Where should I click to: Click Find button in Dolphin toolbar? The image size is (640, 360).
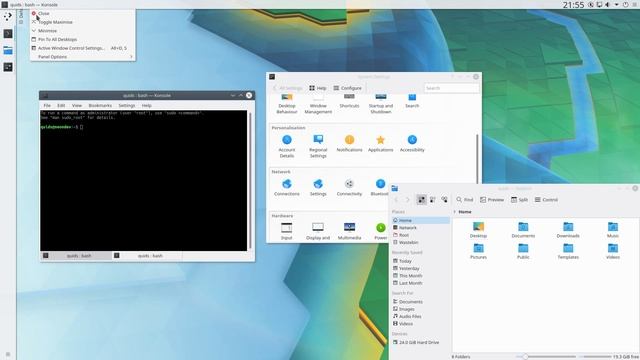(464, 200)
